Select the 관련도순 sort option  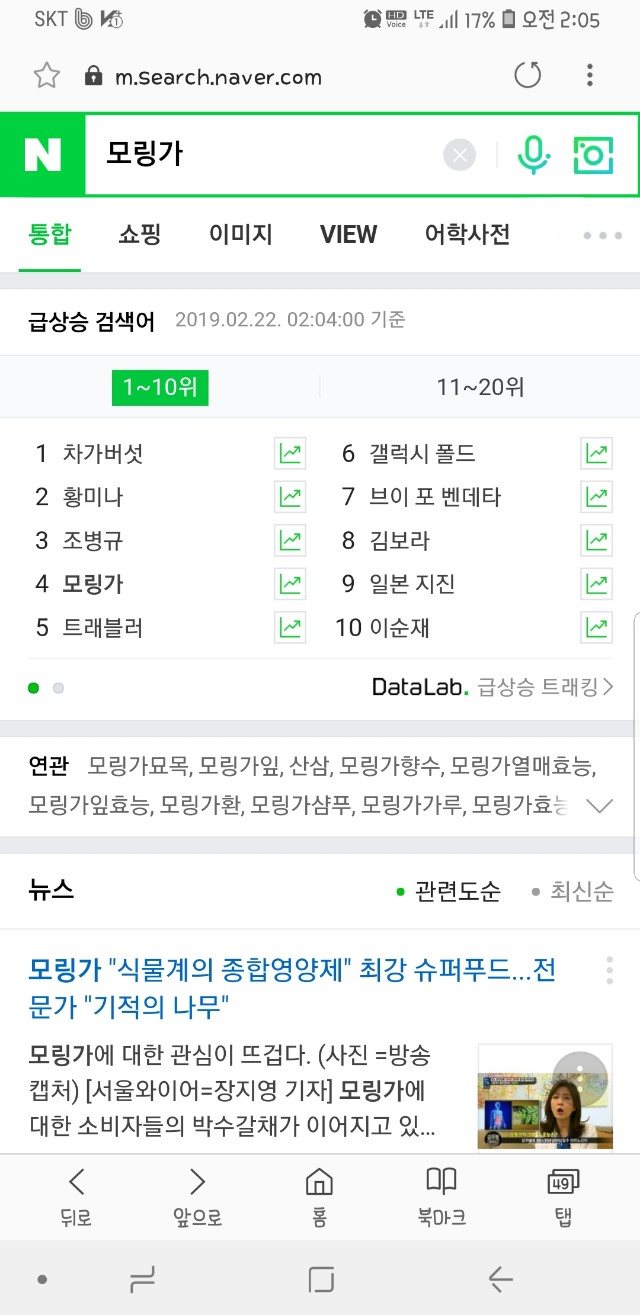coord(449,891)
